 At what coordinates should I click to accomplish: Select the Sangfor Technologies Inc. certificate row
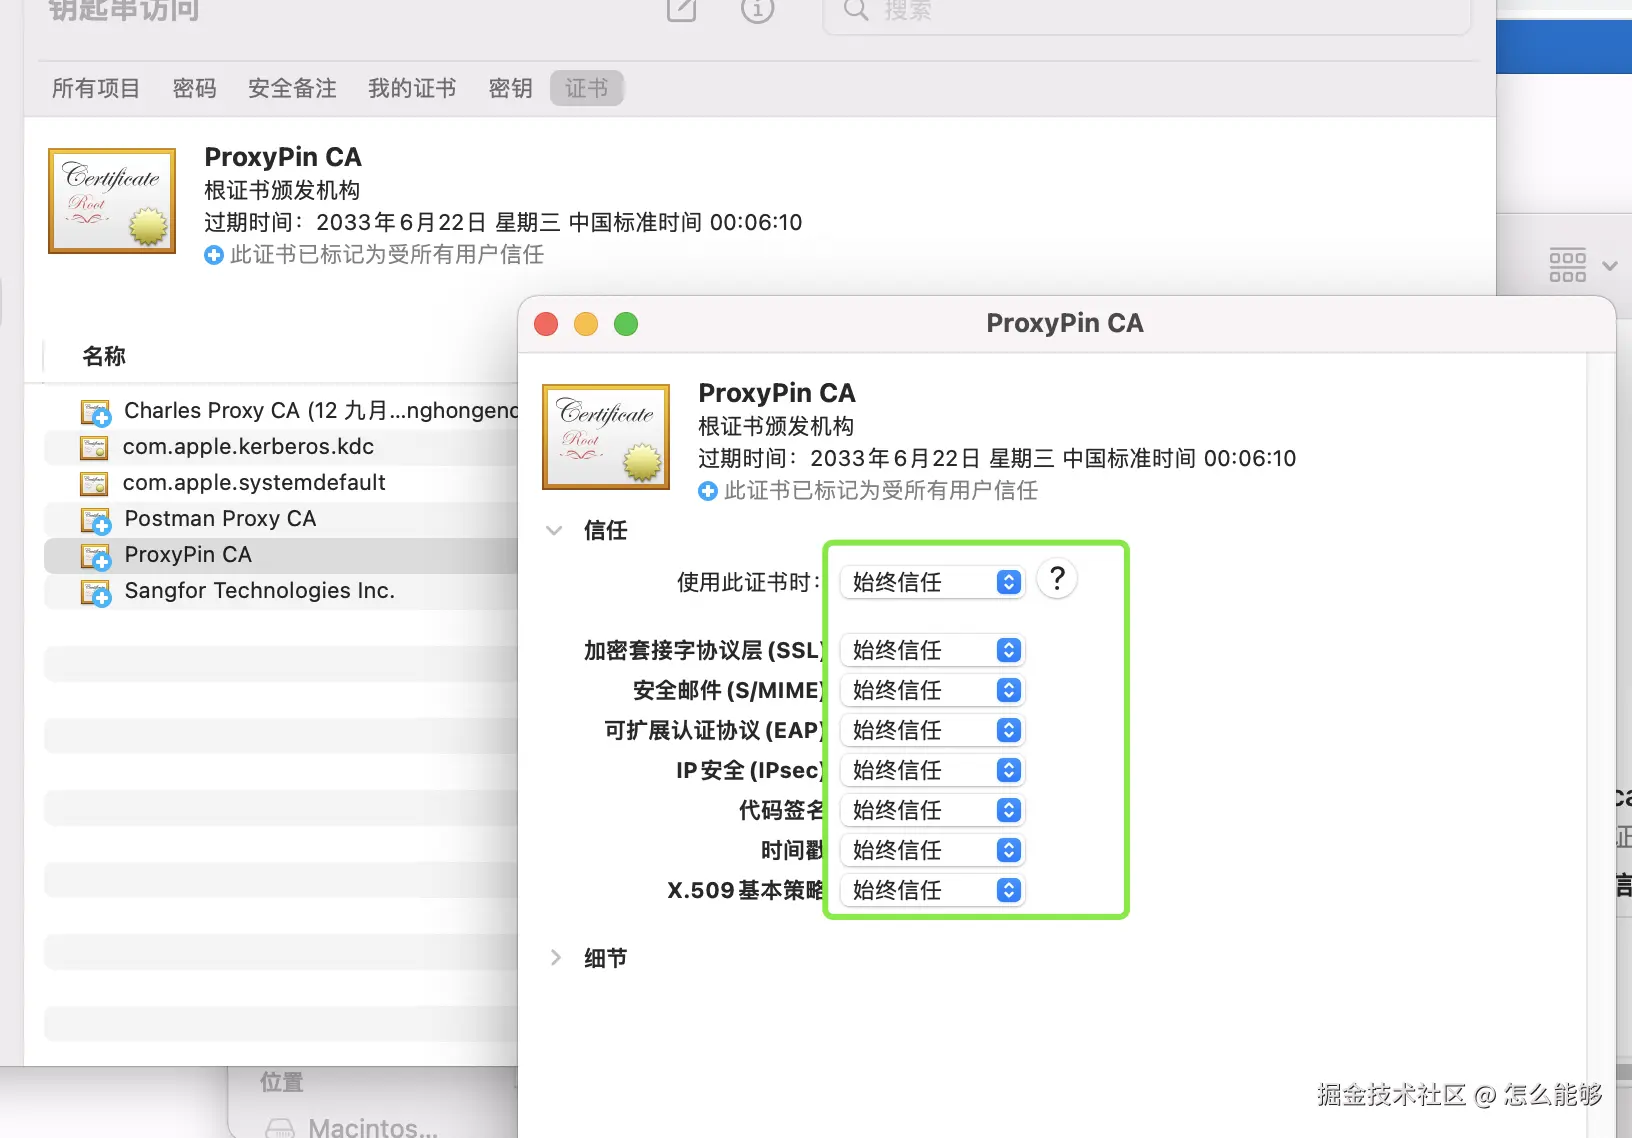click(x=281, y=591)
